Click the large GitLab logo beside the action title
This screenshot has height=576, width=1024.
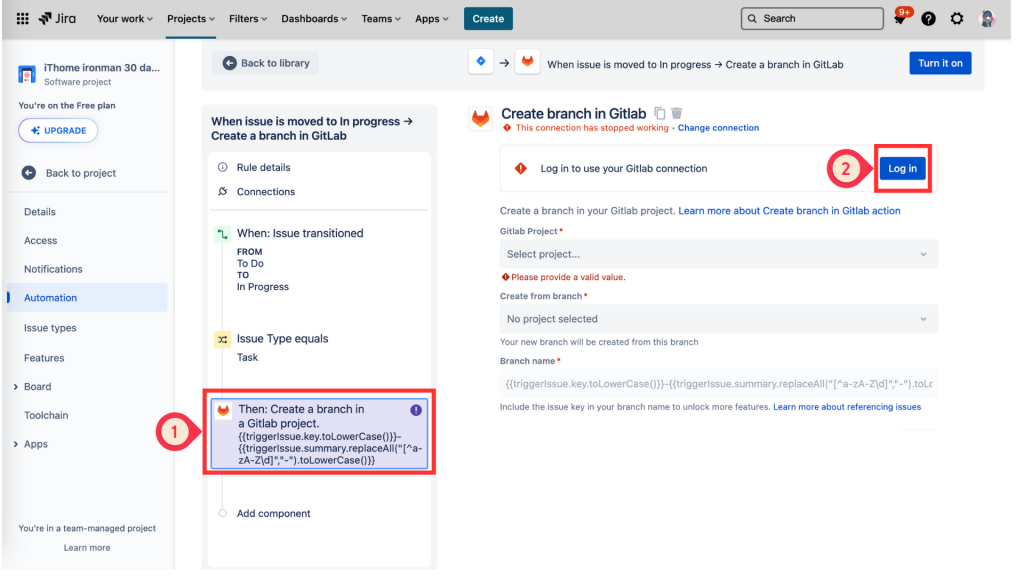tap(481, 119)
